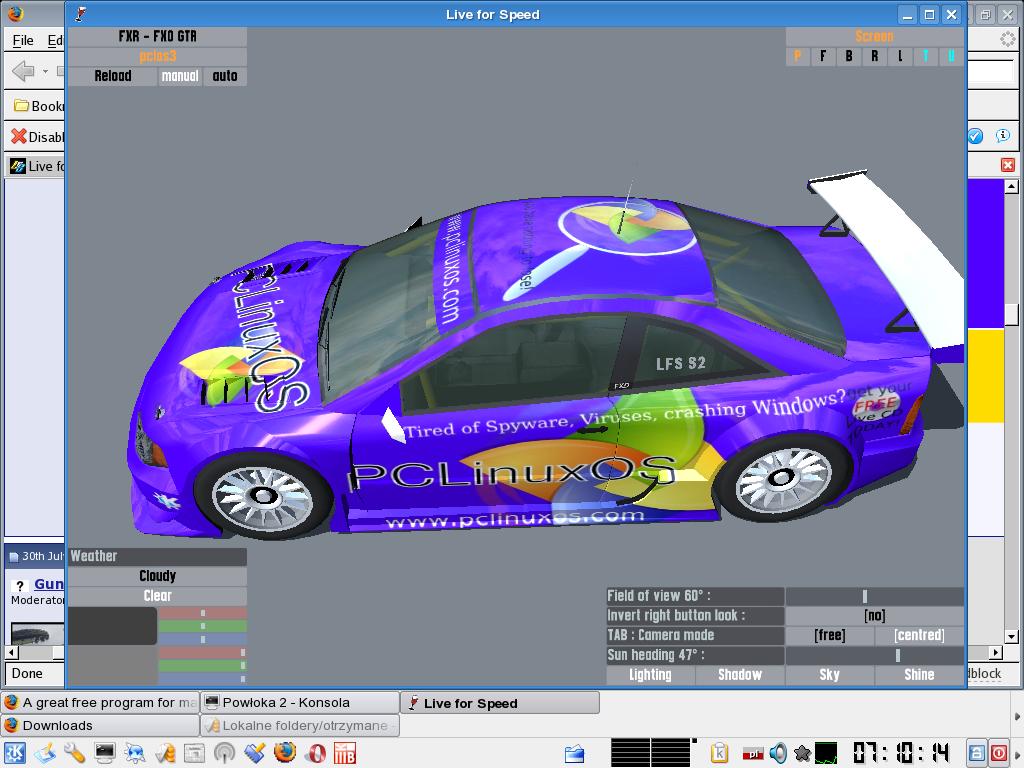The height and width of the screenshot is (768, 1024).
Task: Toggle Invert right button look [no]
Action: (x=874, y=615)
